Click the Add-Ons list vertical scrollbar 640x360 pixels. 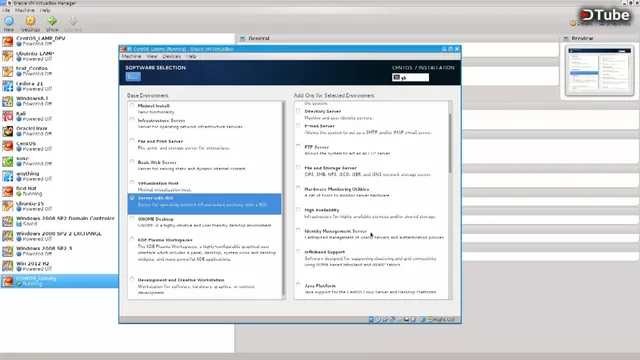[450, 143]
